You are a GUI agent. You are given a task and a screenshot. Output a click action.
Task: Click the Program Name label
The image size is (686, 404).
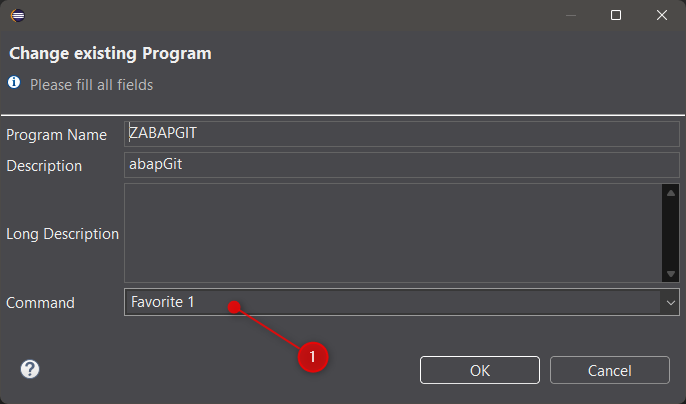[x=56, y=135]
